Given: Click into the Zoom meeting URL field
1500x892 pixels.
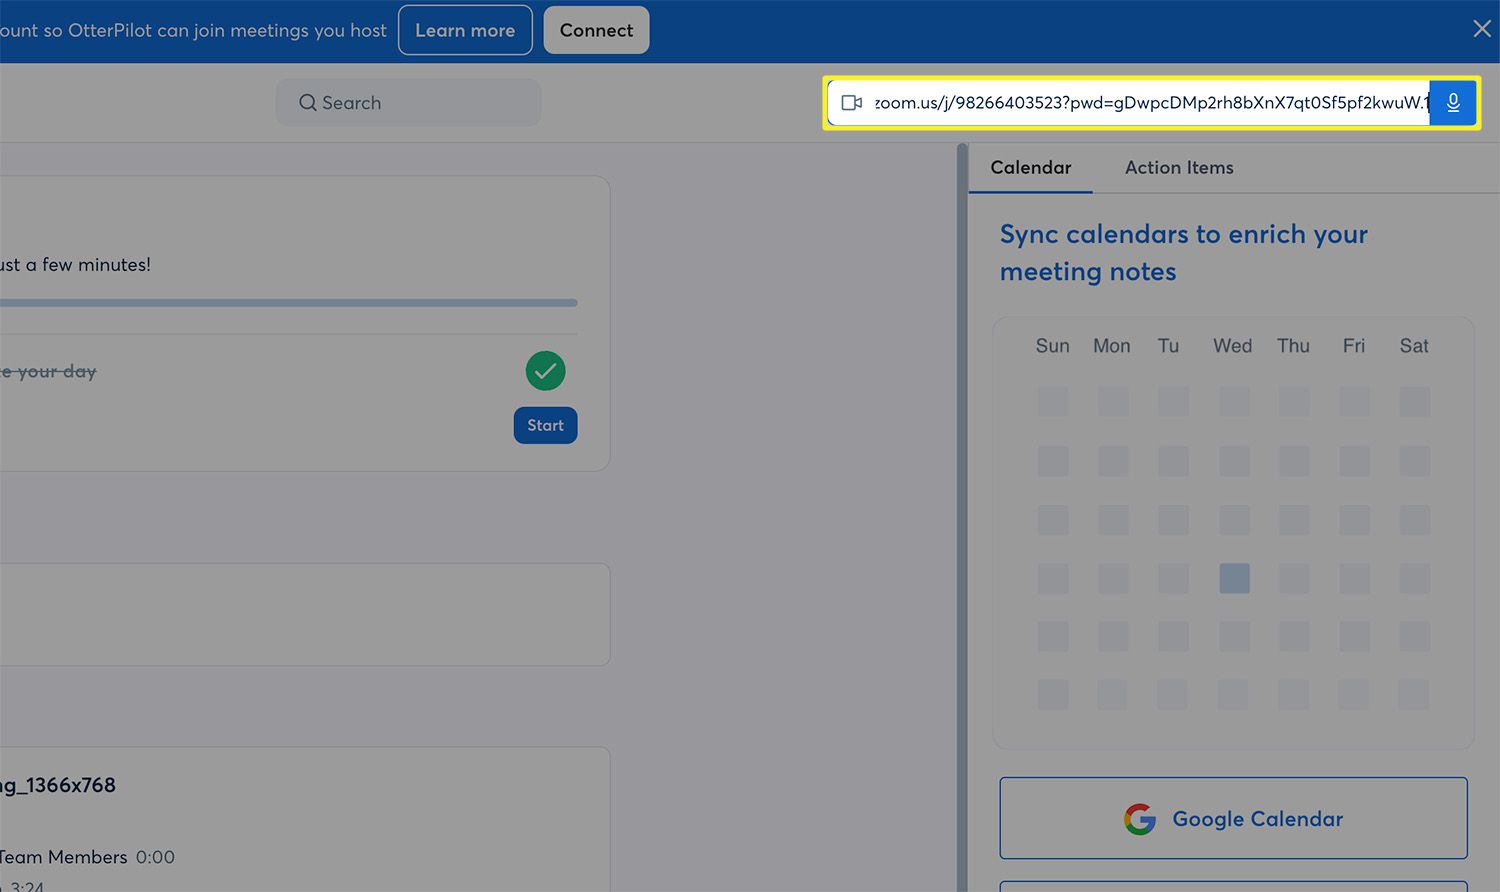Looking at the screenshot, I should coord(1148,103).
